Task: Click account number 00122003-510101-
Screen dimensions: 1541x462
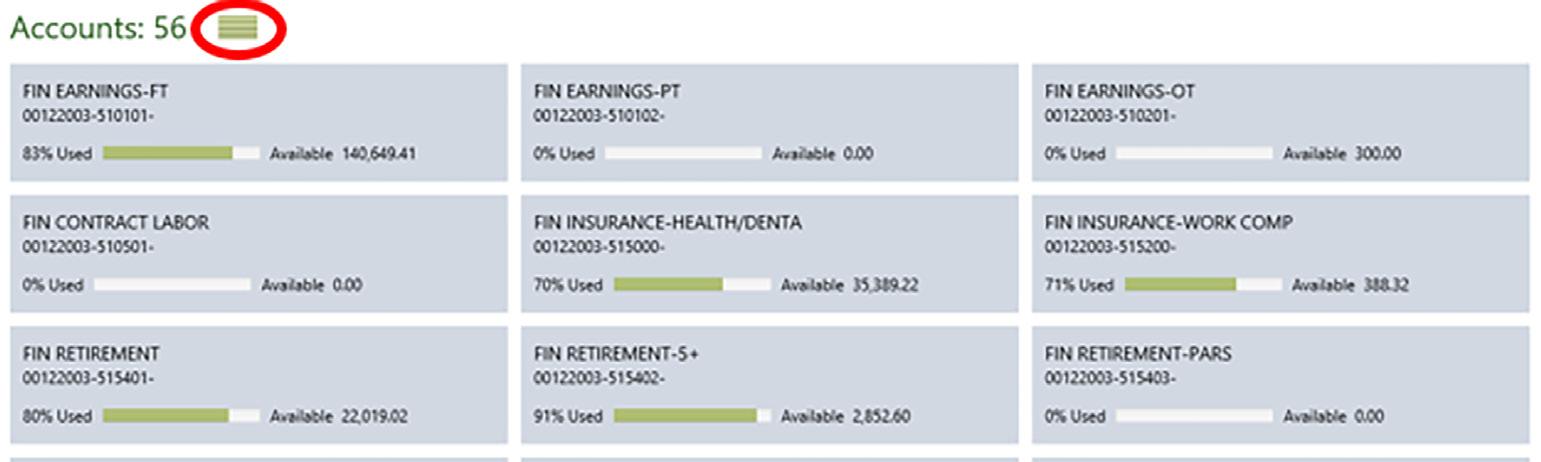Action: click(87, 115)
